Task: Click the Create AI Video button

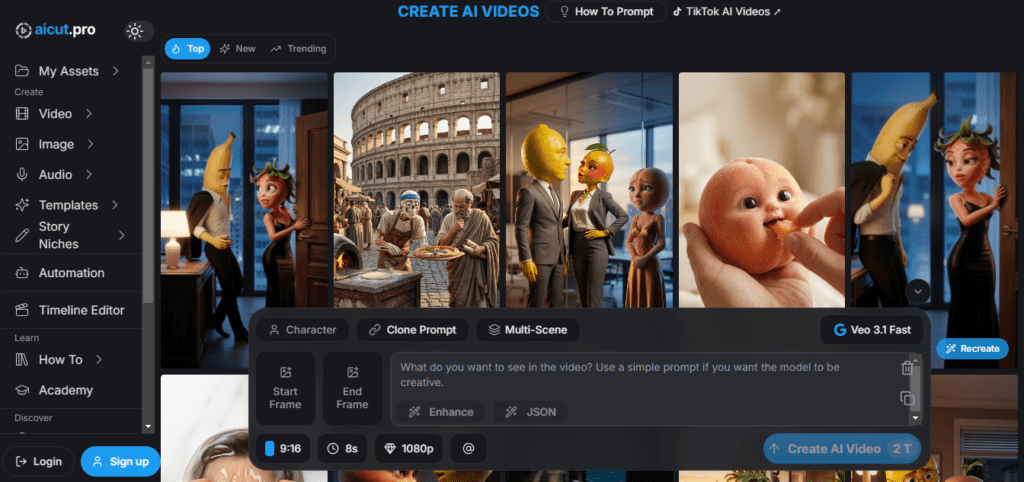Action: [x=842, y=449]
